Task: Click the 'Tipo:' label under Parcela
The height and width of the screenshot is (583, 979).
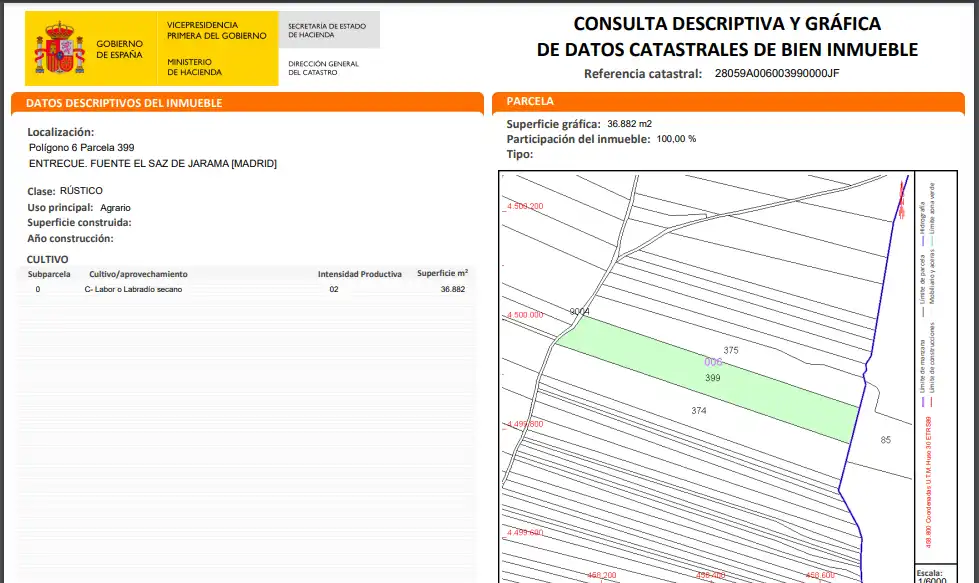Action: [x=519, y=154]
